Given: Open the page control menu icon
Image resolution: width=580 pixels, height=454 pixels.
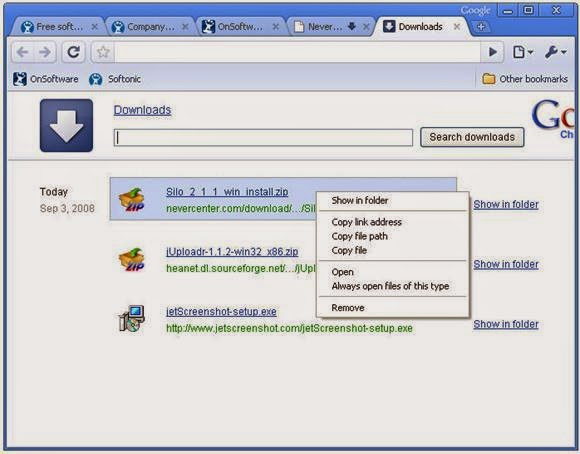Looking at the screenshot, I should click(523, 52).
